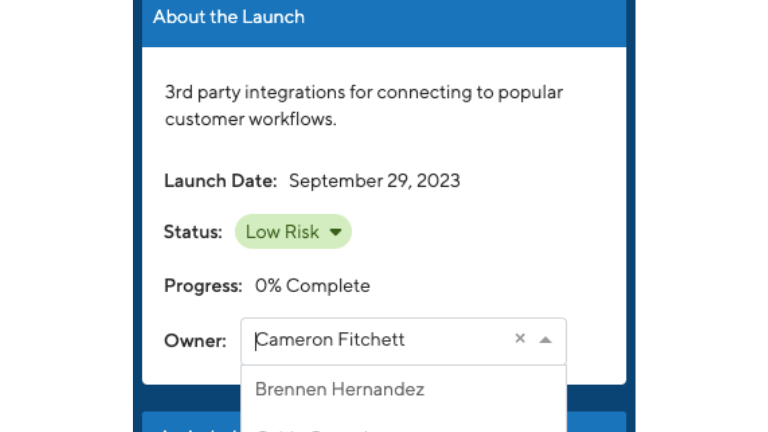The height and width of the screenshot is (432, 768).
Task: Click the partially visible blue panel header below
Action: [x=191, y=422]
